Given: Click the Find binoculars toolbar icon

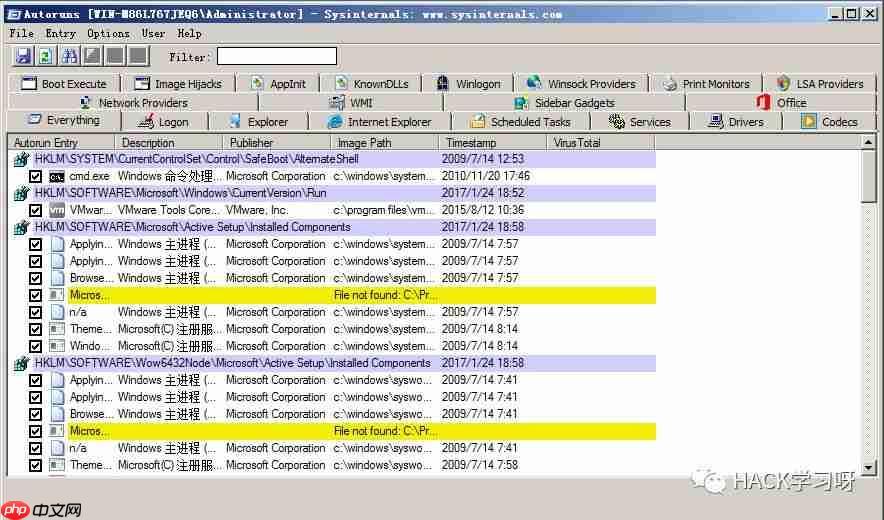Looking at the screenshot, I should click(69, 56).
